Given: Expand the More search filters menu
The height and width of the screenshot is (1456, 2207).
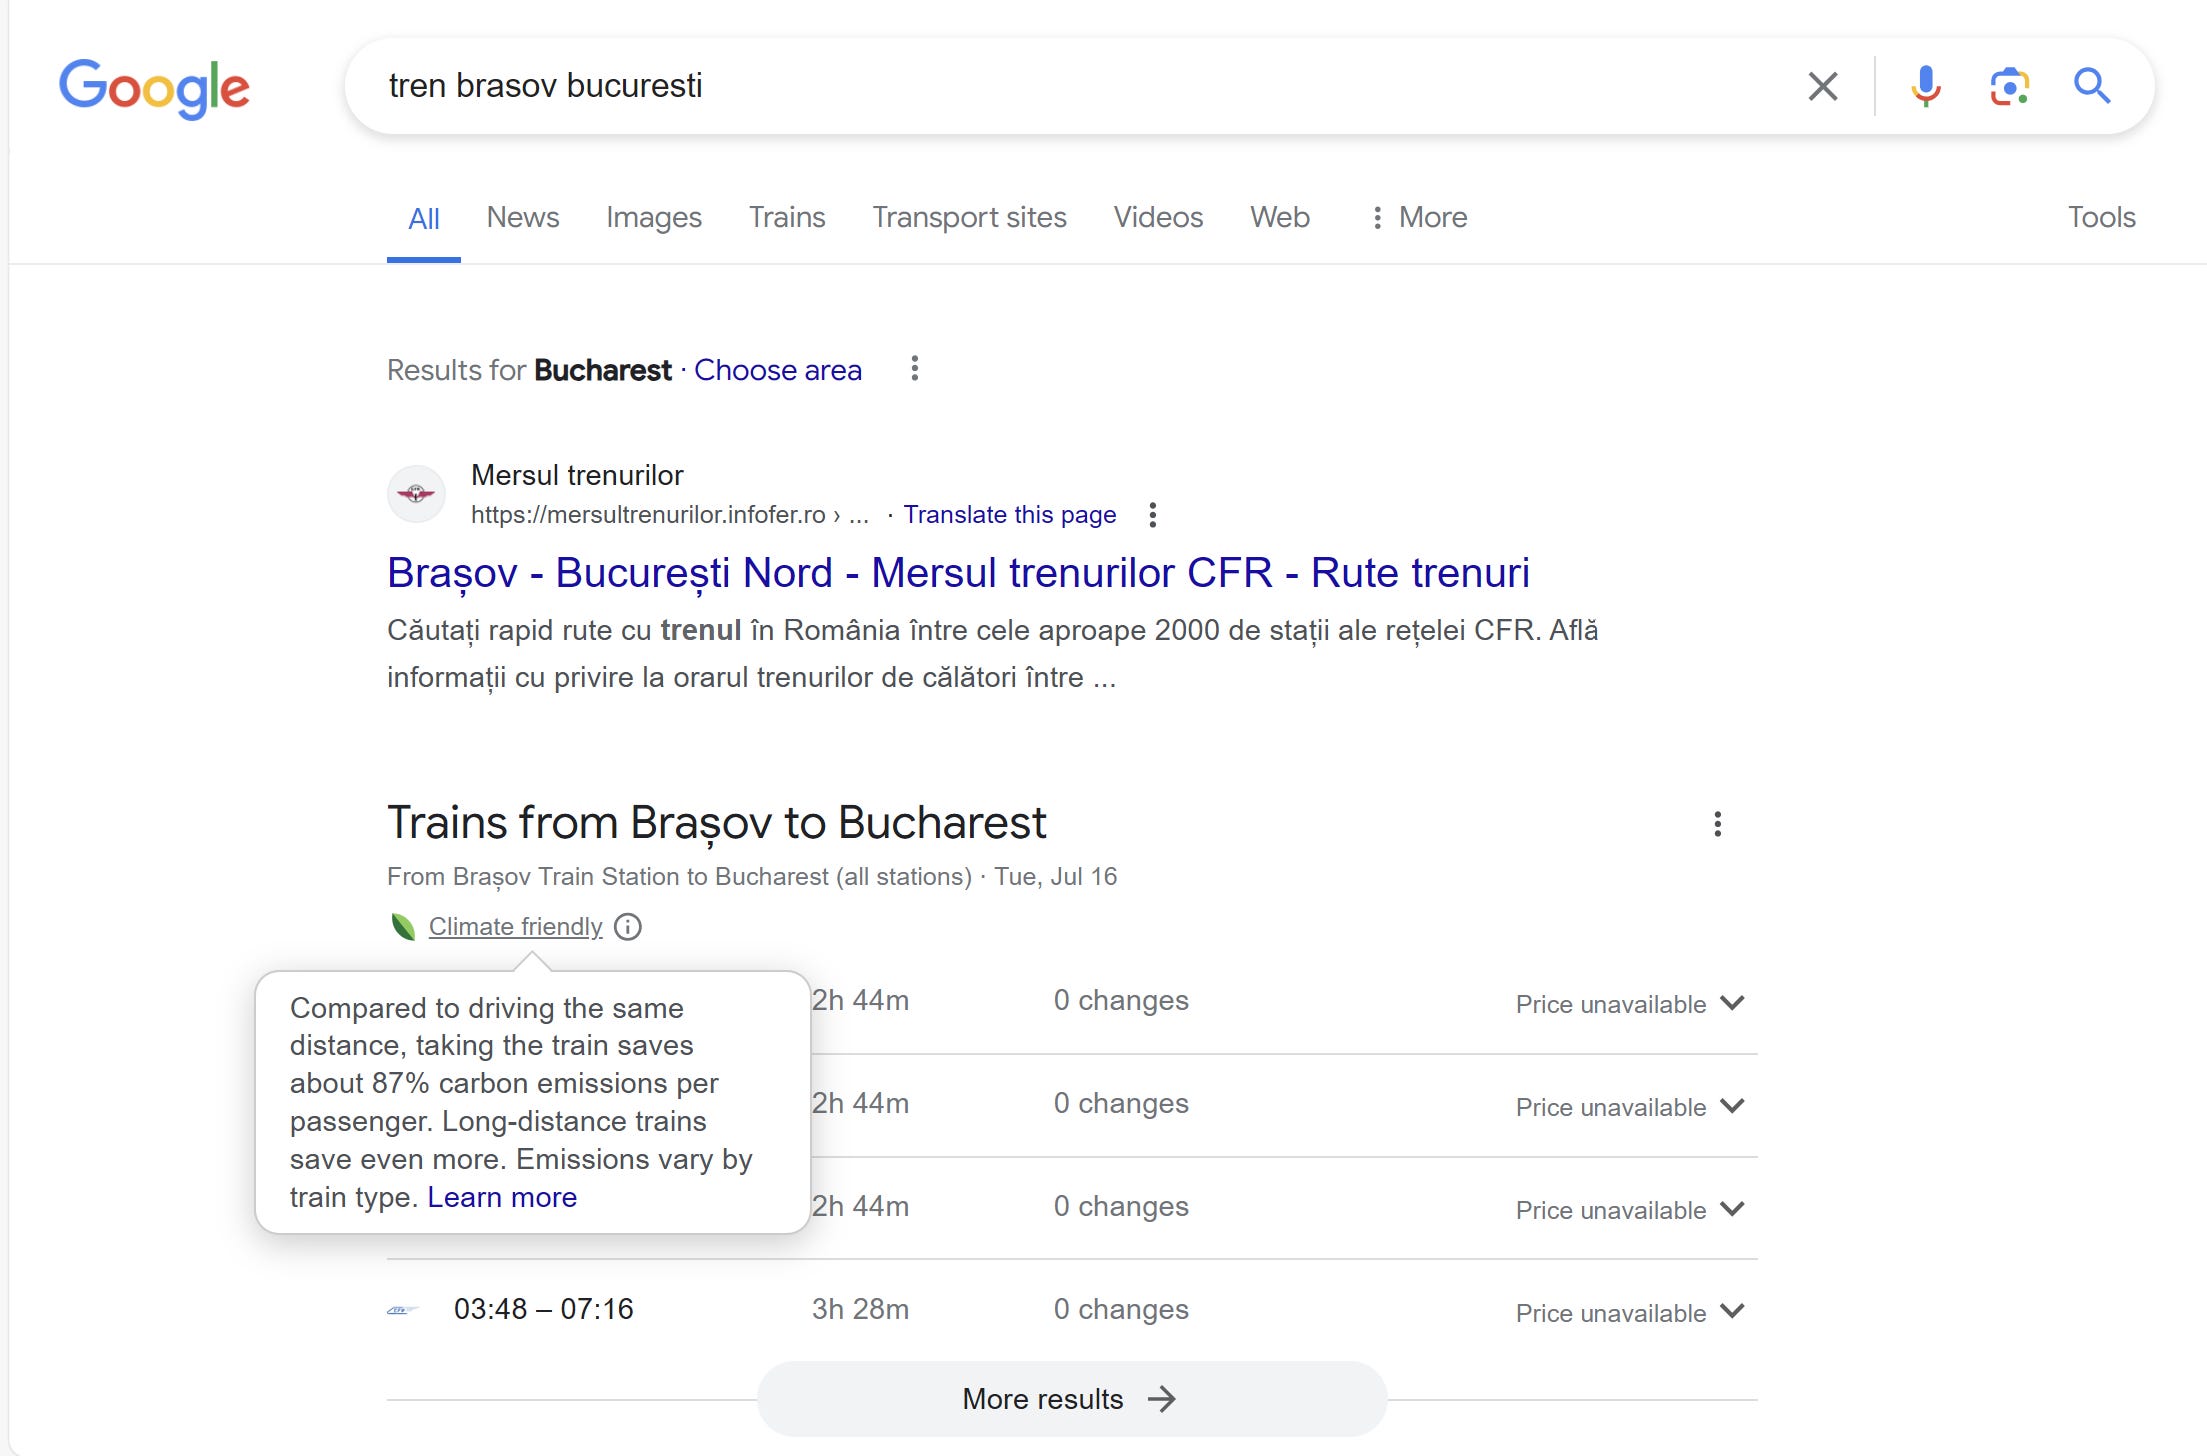Looking at the screenshot, I should tap(1418, 217).
